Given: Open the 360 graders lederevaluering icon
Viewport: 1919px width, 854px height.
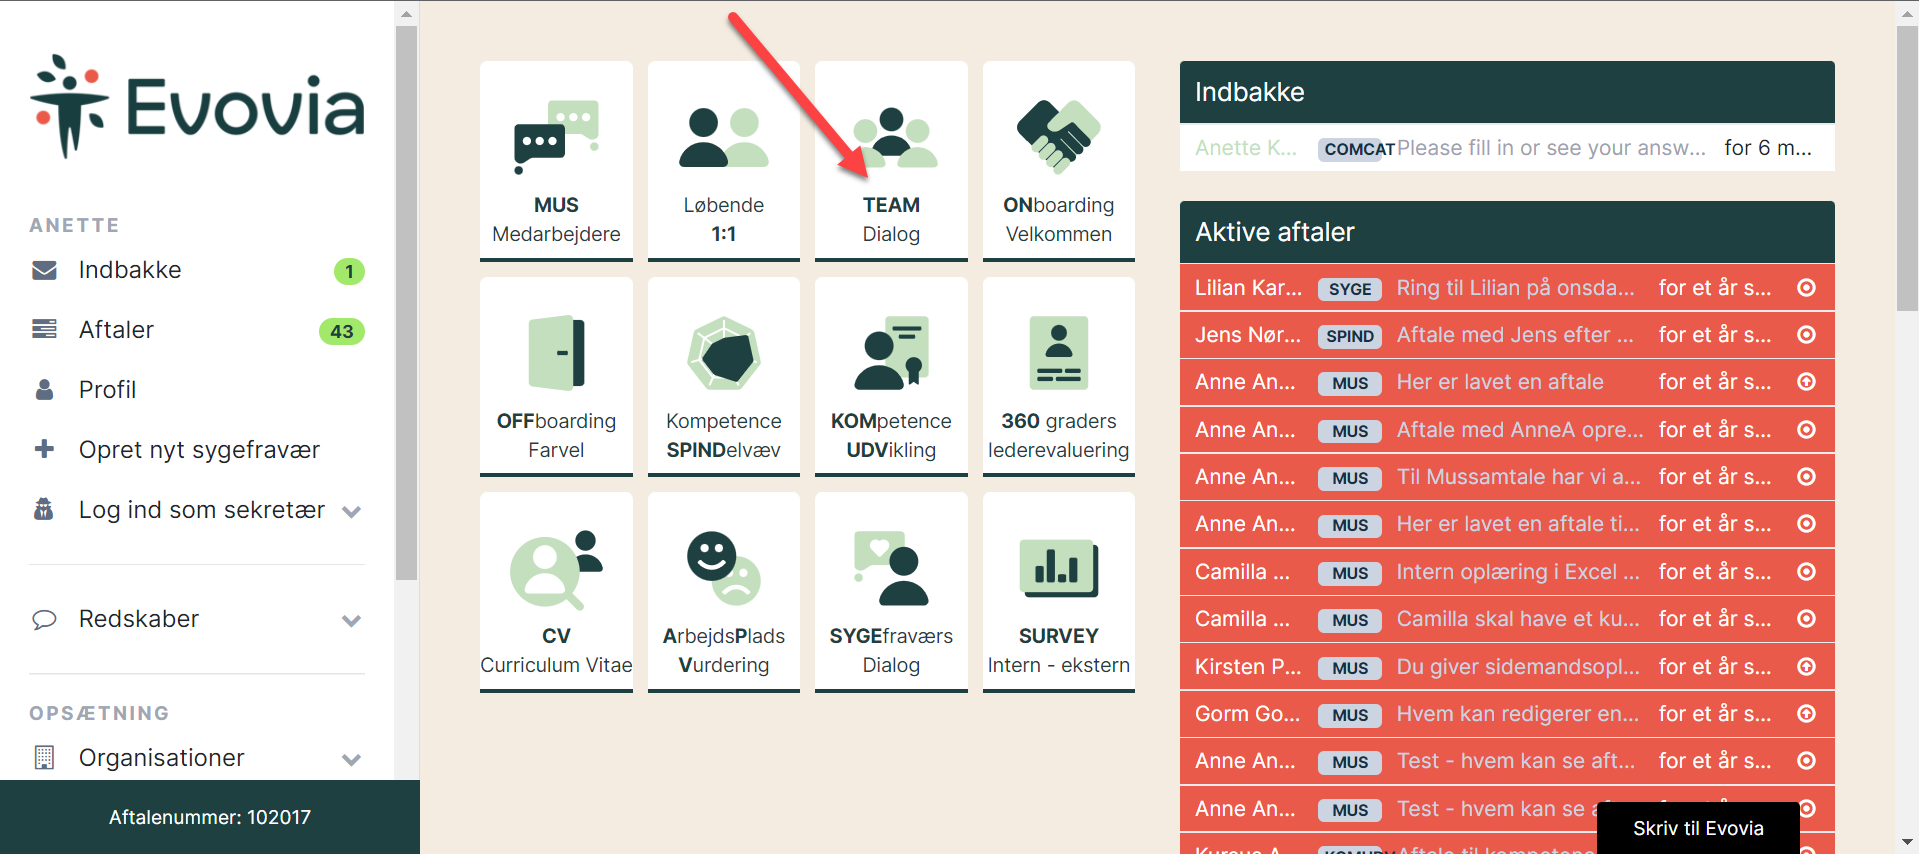Looking at the screenshot, I should [x=1058, y=353].
